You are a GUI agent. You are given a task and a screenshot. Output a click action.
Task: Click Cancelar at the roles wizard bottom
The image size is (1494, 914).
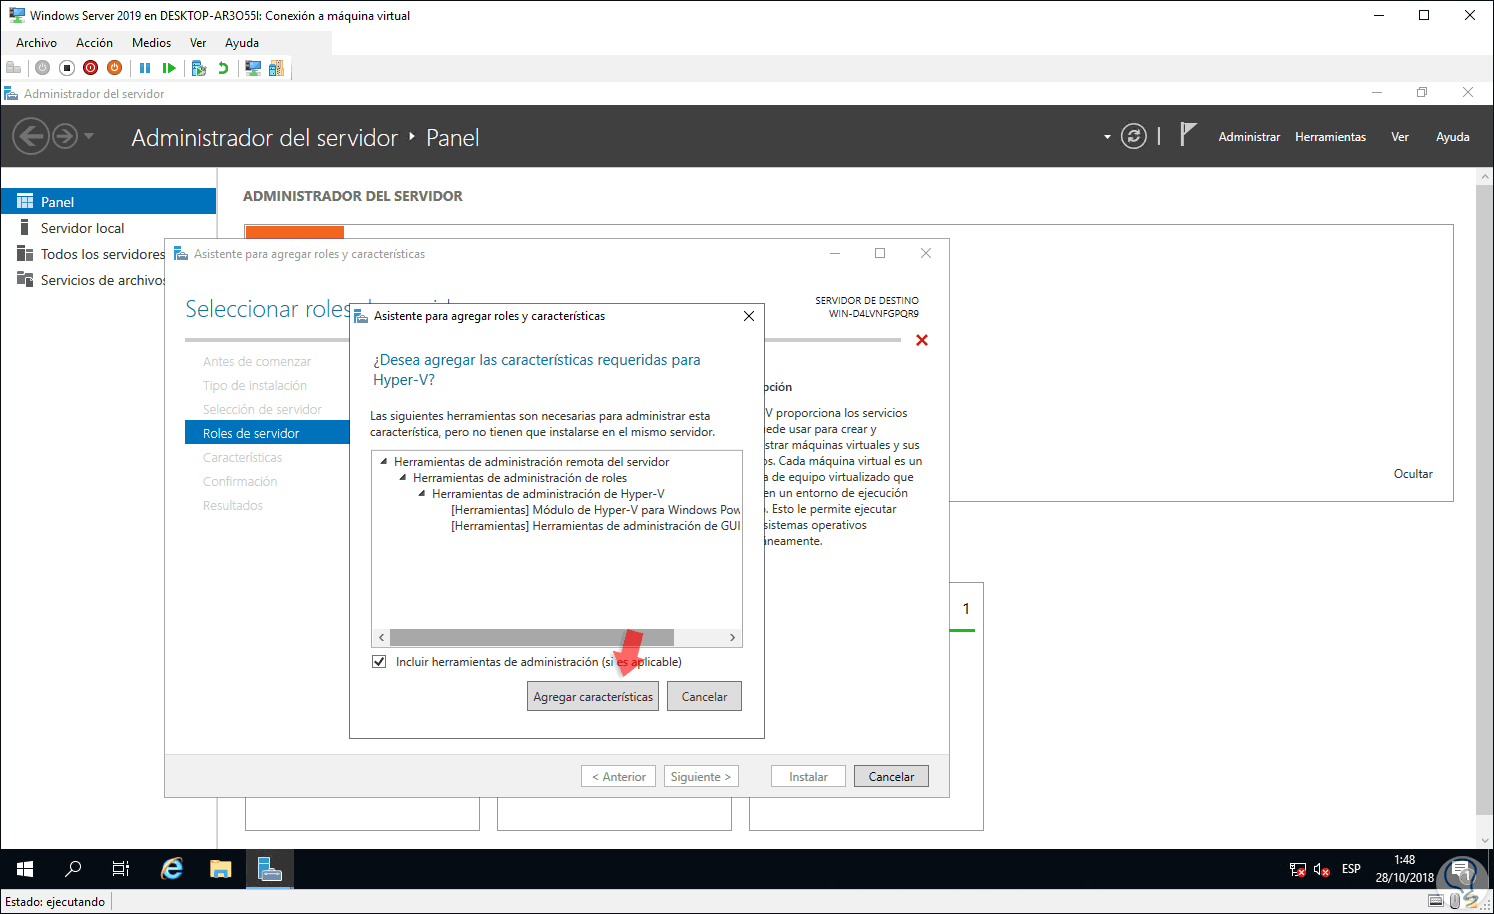click(x=891, y=776)
